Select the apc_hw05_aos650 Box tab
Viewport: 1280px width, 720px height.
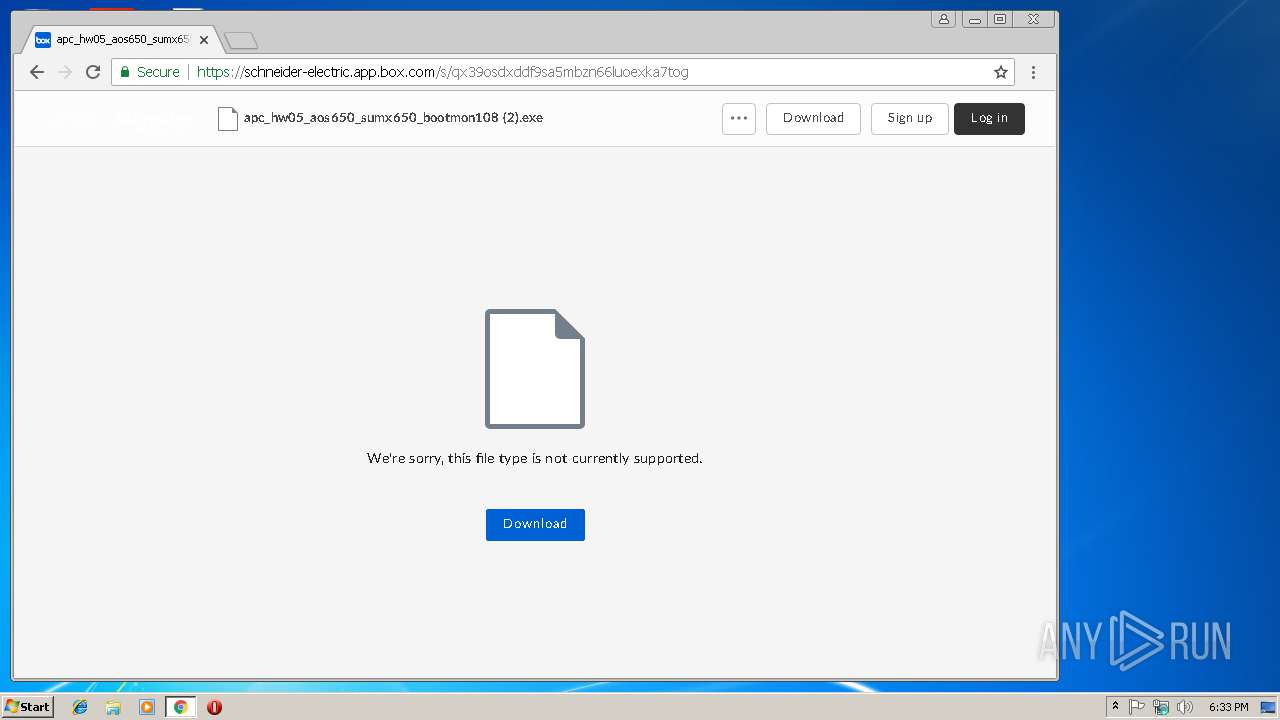122,40
